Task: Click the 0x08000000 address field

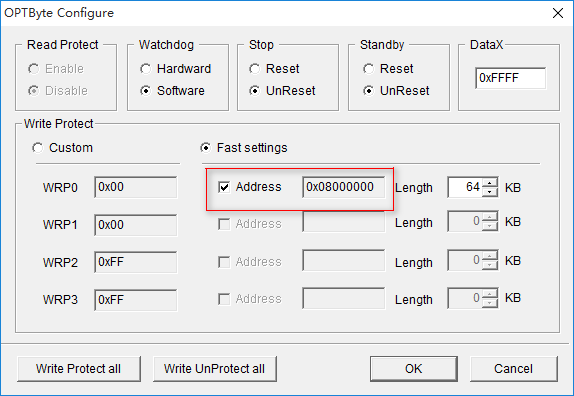Action: [344, 187]
